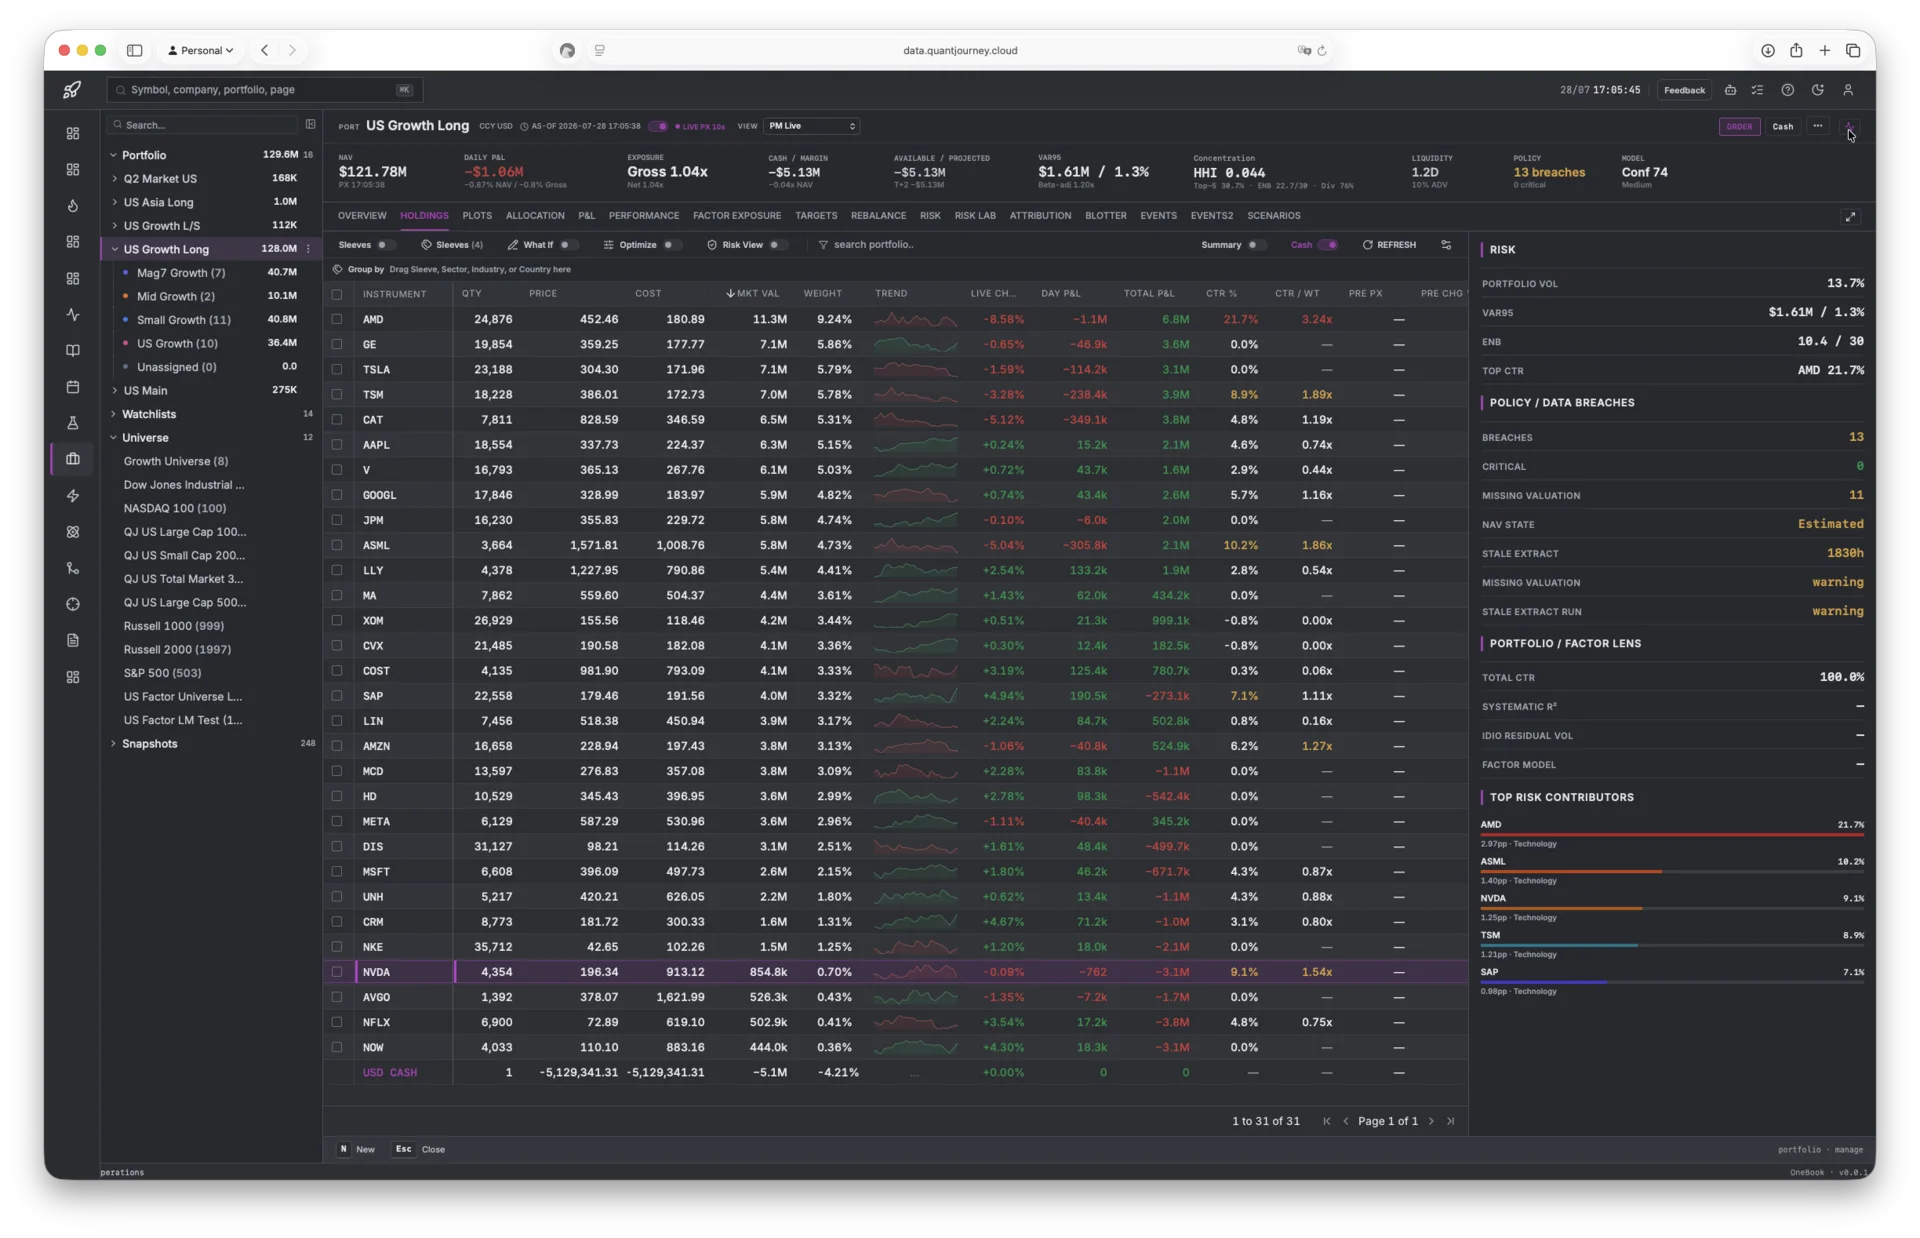This screenshot has height=1238, width=1920.
Task: Collapse the portfolio tree panel icon
Action: pos(310,125)
